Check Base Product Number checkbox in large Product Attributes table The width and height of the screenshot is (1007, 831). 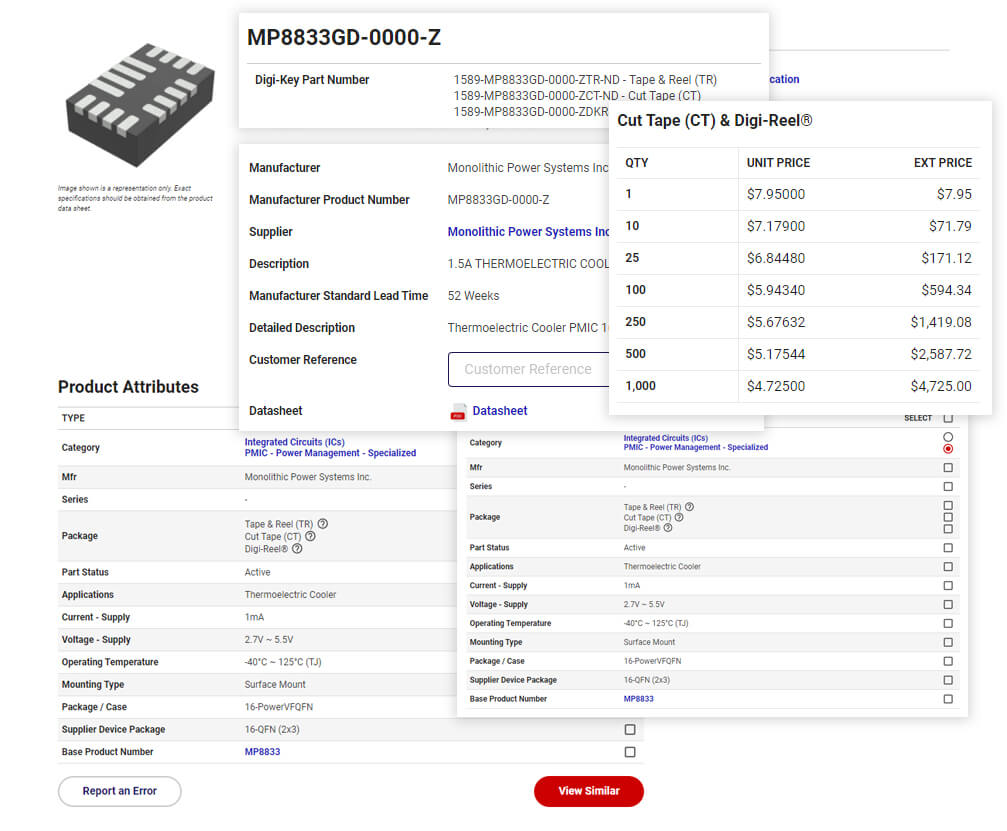coord(630,752)
